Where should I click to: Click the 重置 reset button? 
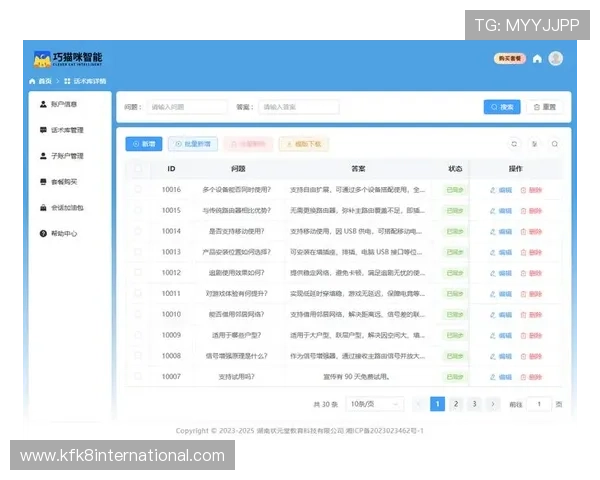[545, 107]
